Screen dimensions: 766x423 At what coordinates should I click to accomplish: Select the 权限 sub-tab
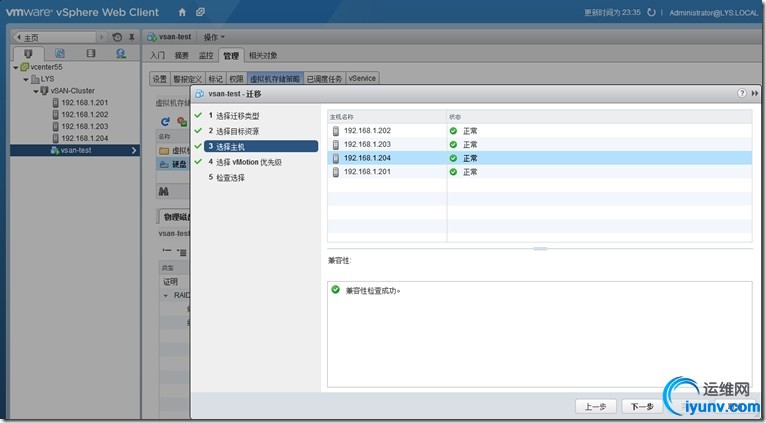[236, 79]
